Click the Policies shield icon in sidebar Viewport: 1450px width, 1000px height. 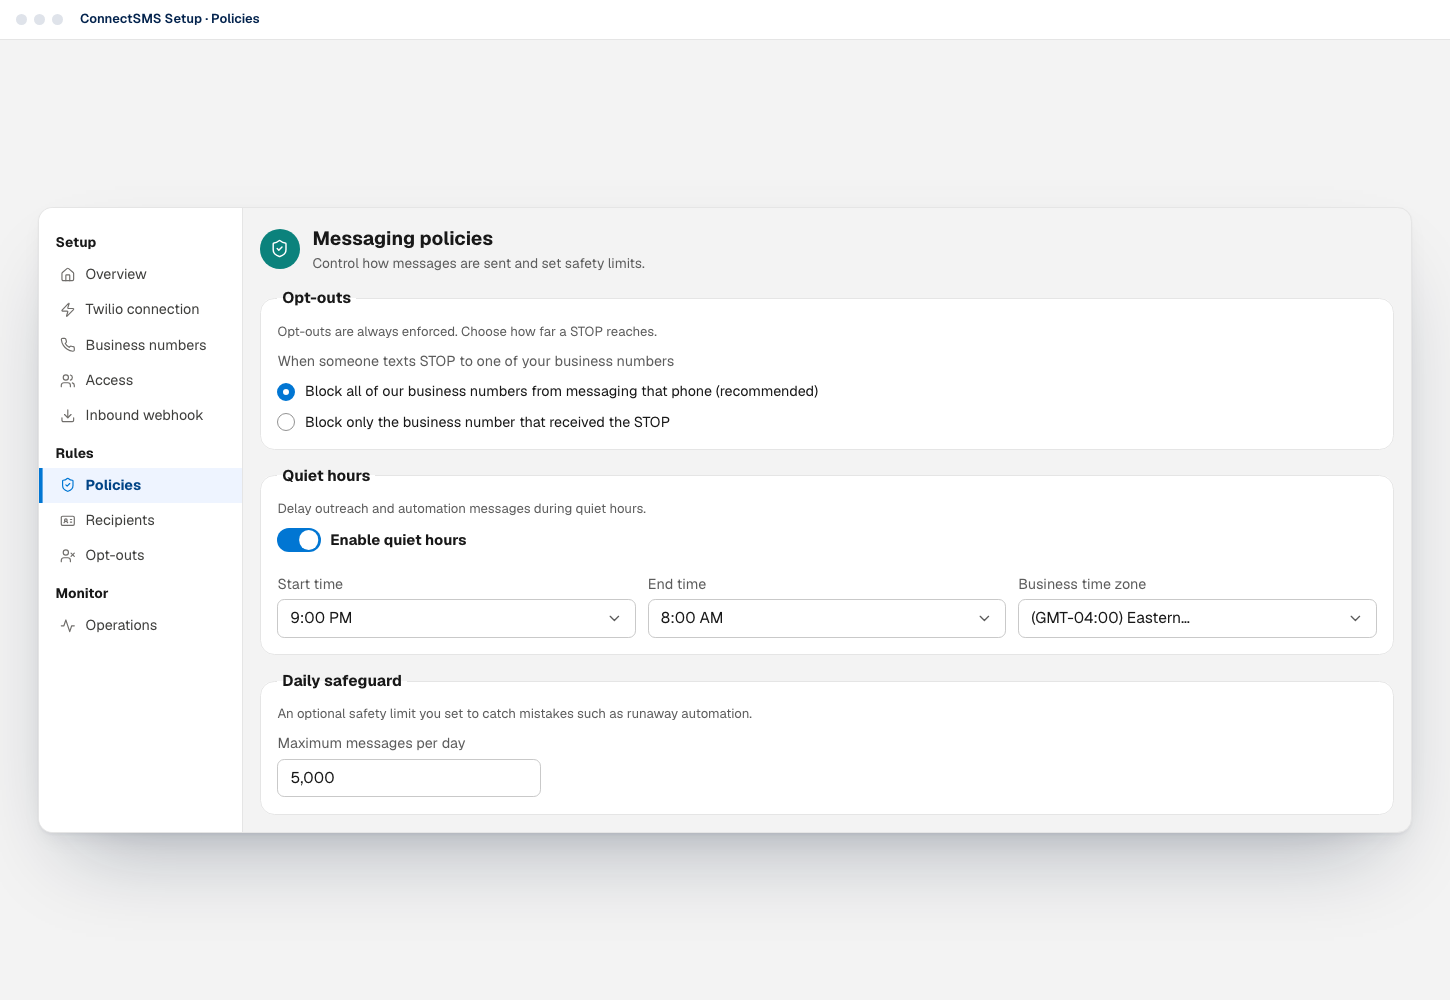coord(68,485)
